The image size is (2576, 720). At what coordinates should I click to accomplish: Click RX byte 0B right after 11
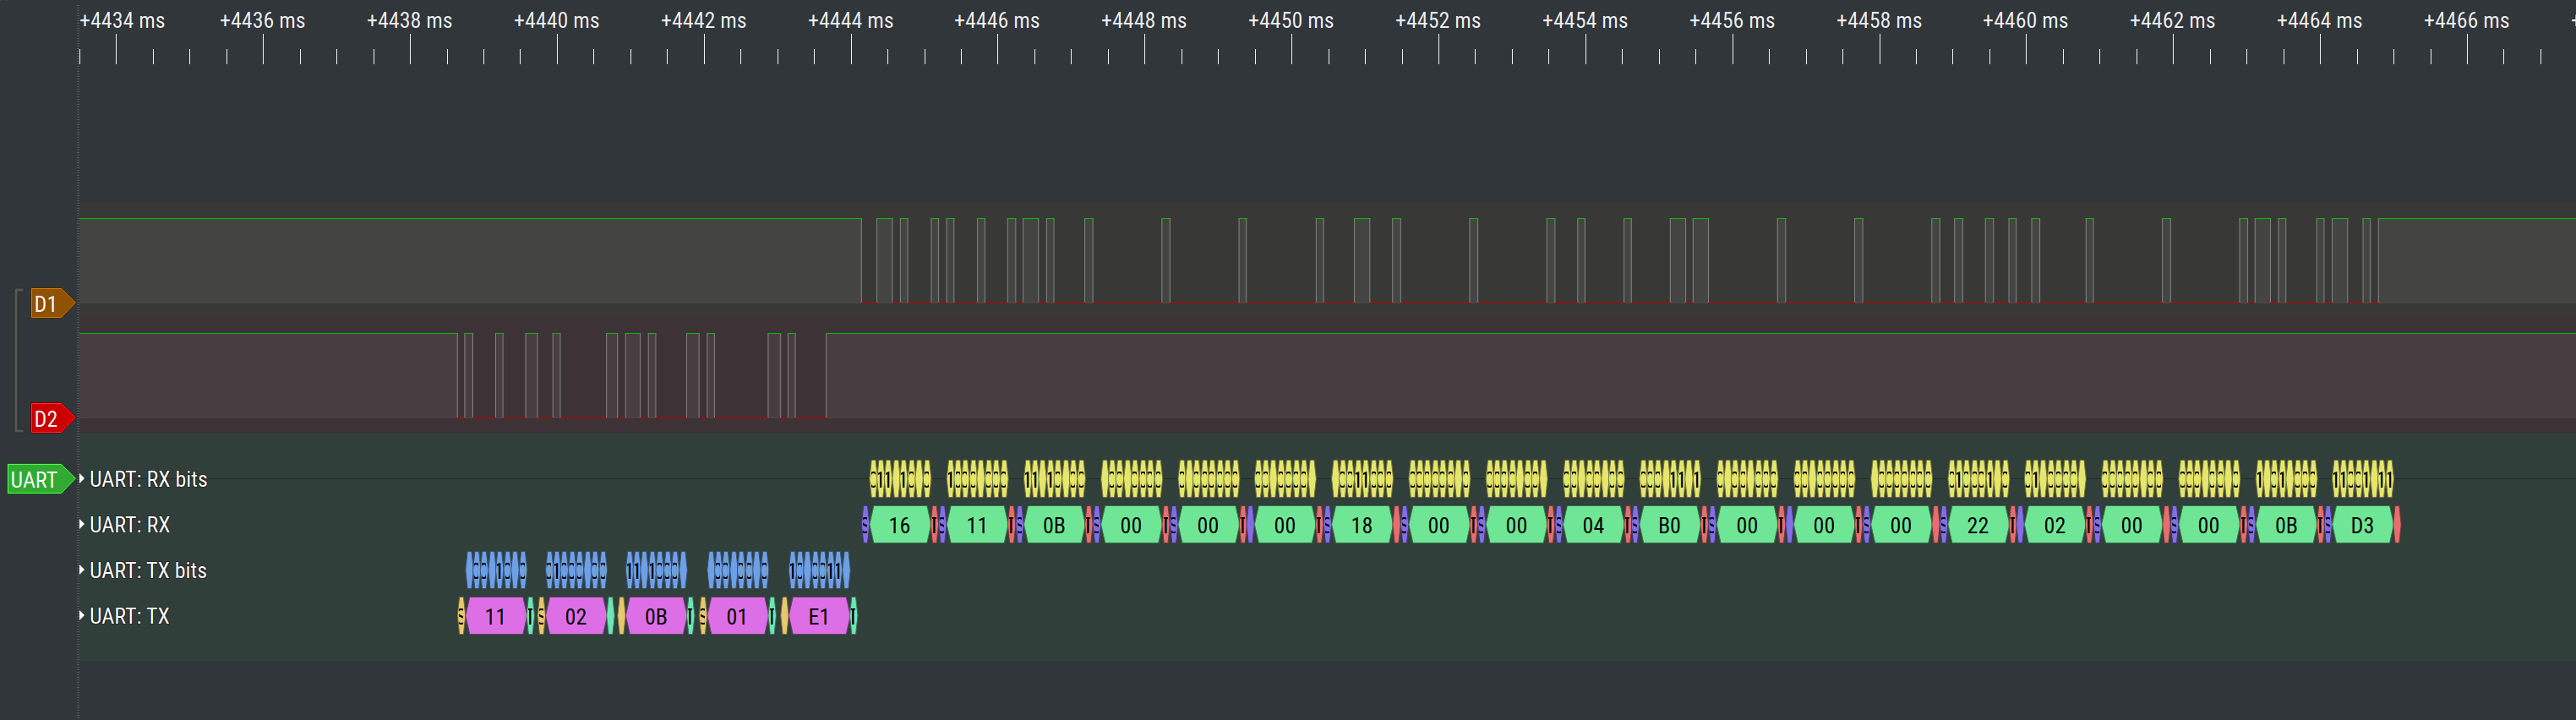(x=1054, y=525)
